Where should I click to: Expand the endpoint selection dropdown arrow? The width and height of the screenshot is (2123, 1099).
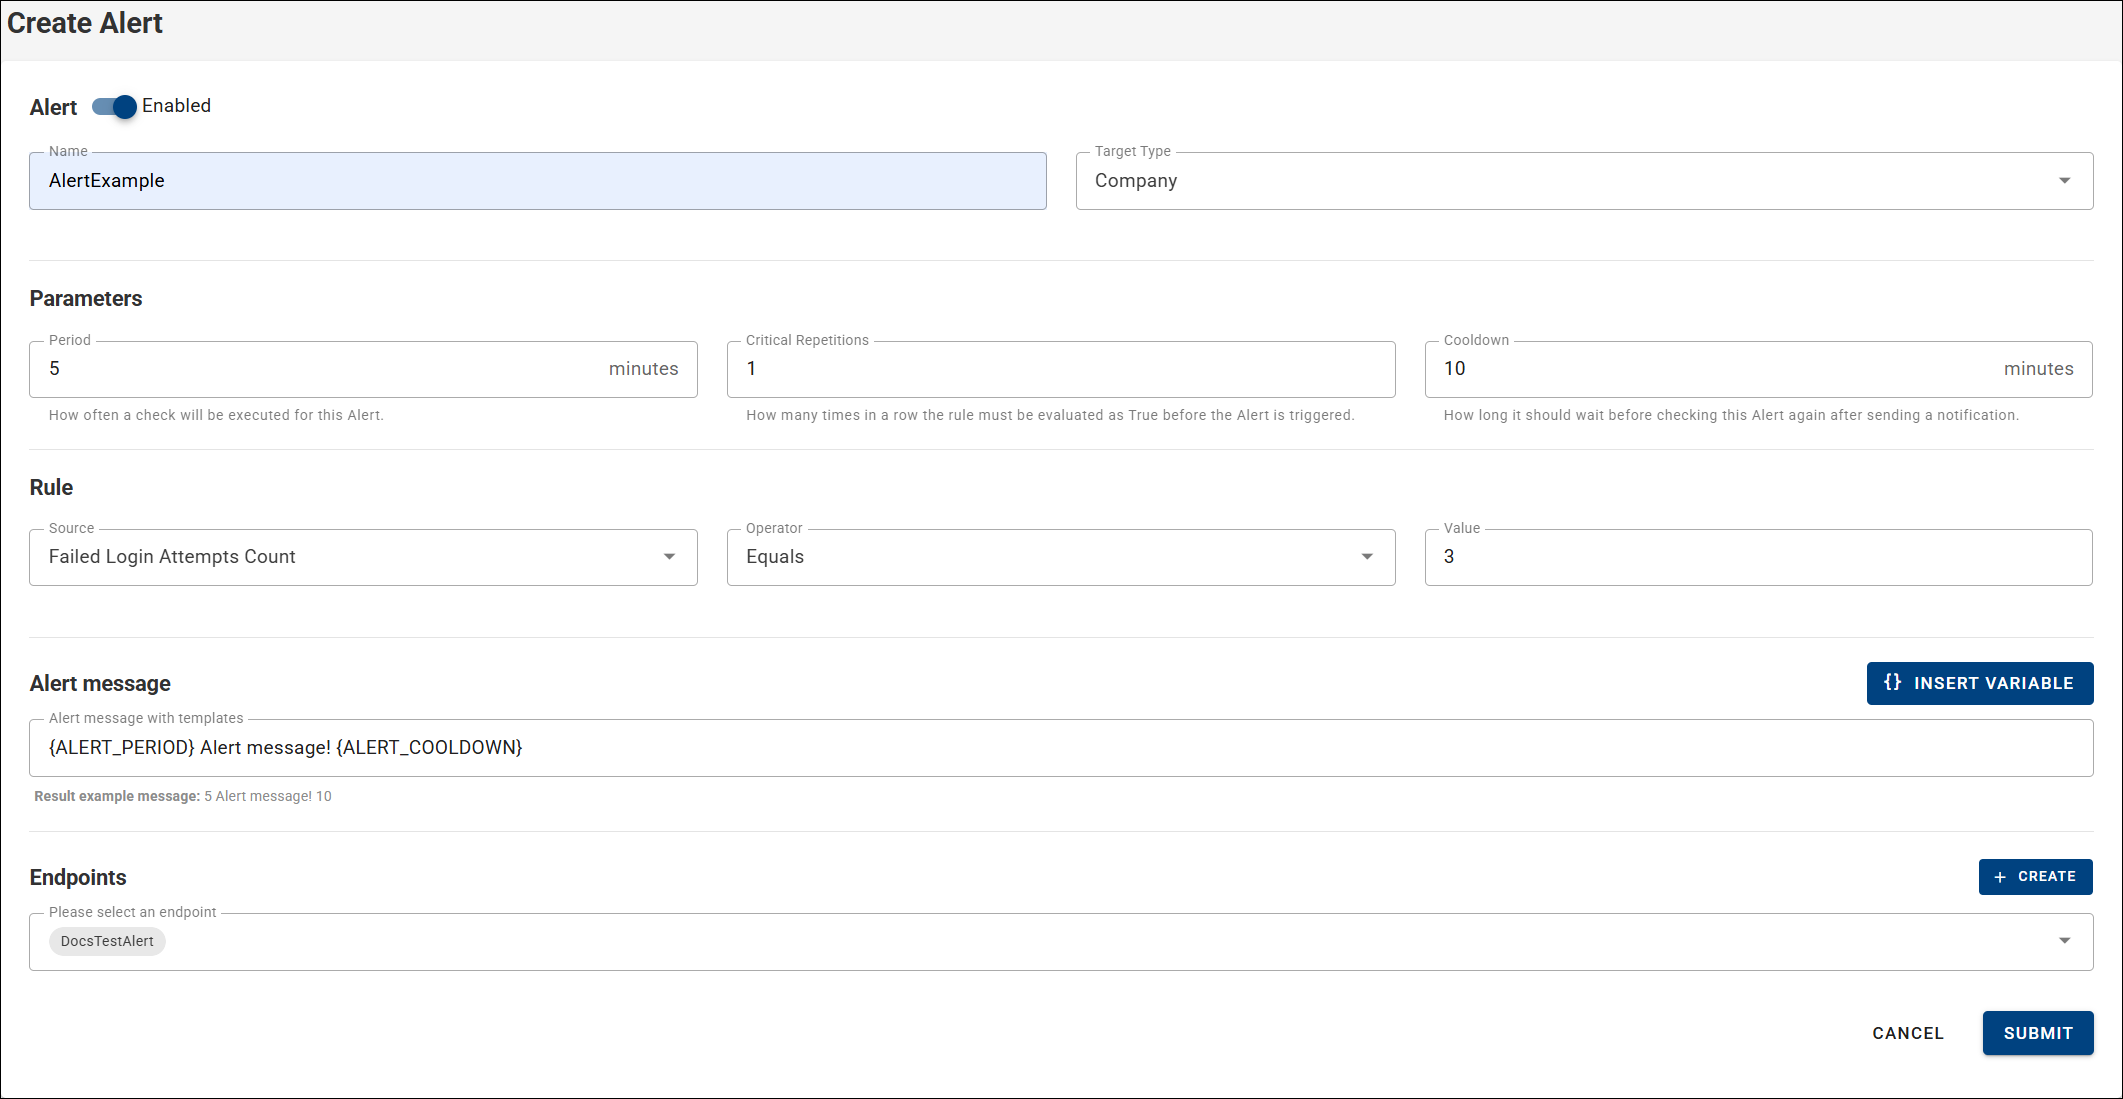point(2064,941)
